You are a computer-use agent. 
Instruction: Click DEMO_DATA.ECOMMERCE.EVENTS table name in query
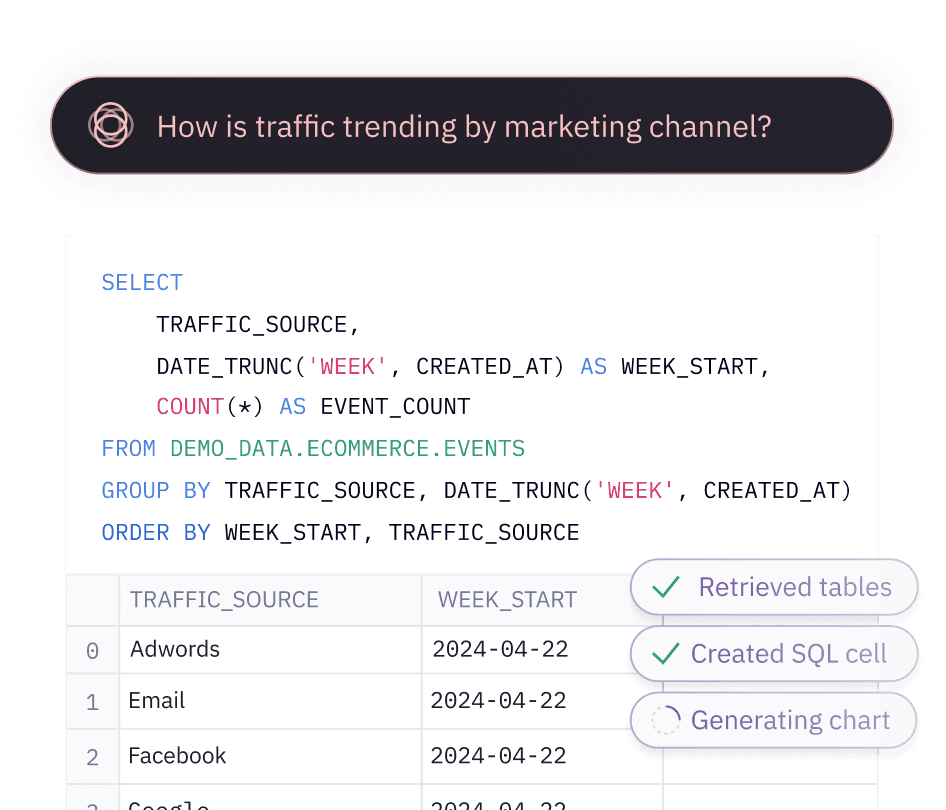pos(347,449)
